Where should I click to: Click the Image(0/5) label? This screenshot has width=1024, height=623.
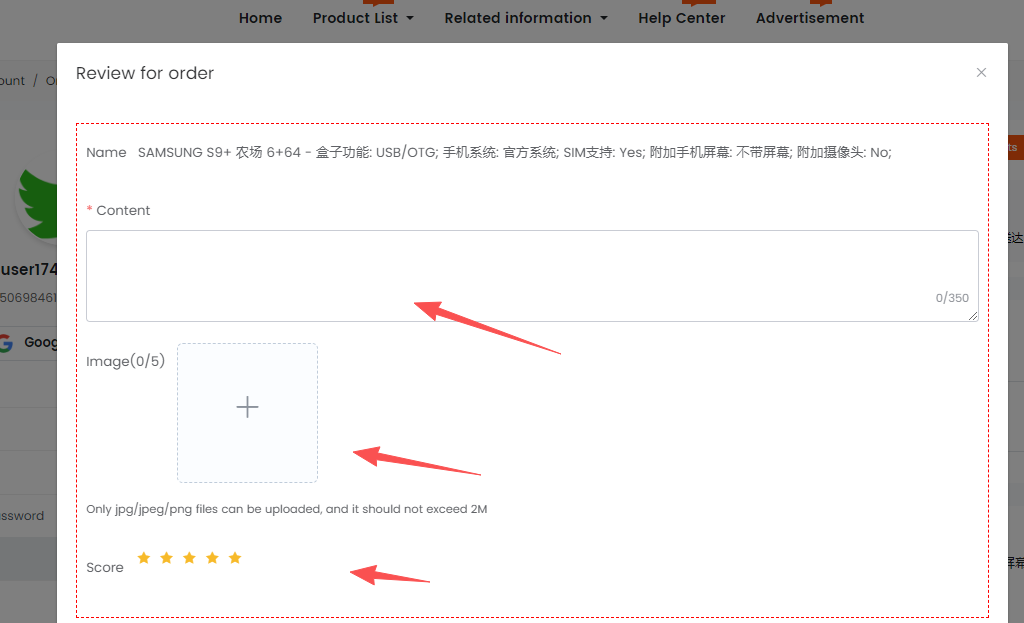coord(126,362)
